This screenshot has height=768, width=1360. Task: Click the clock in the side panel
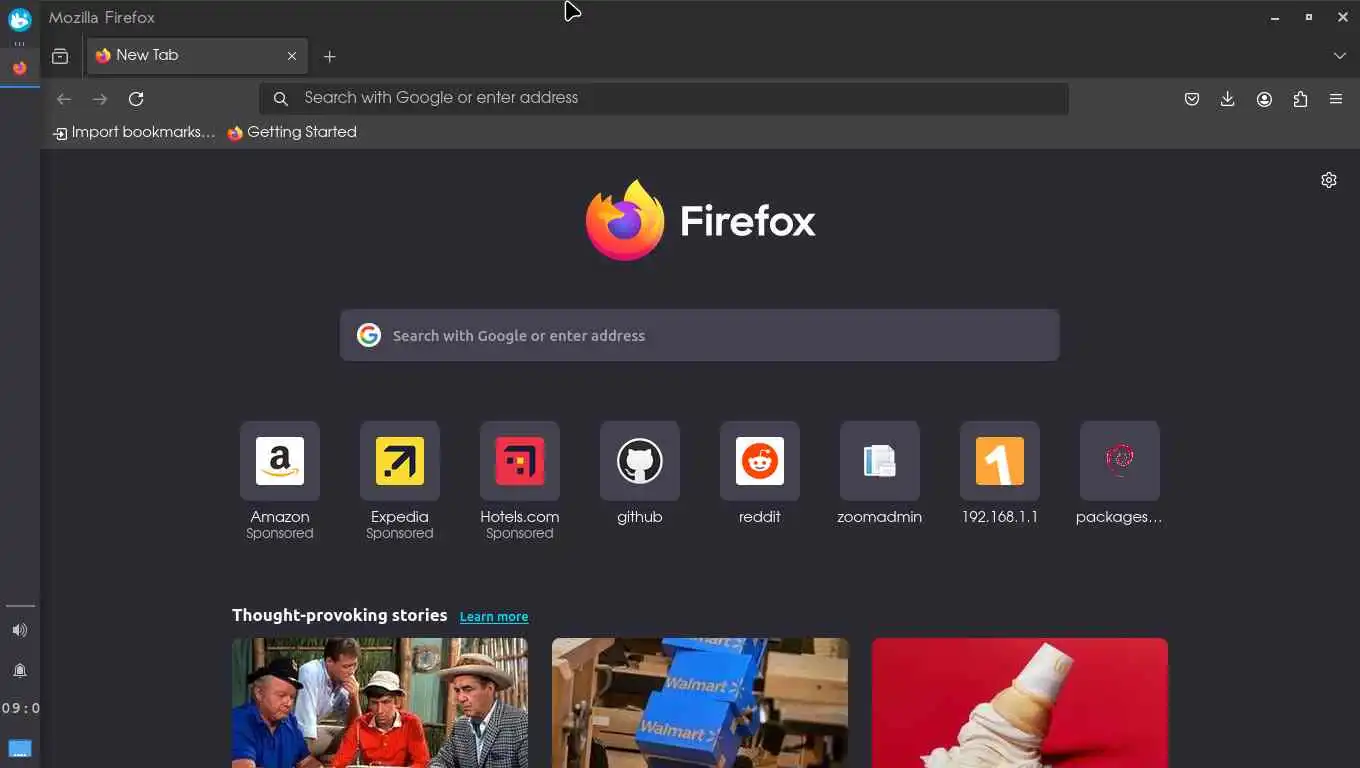click(20, 708)
